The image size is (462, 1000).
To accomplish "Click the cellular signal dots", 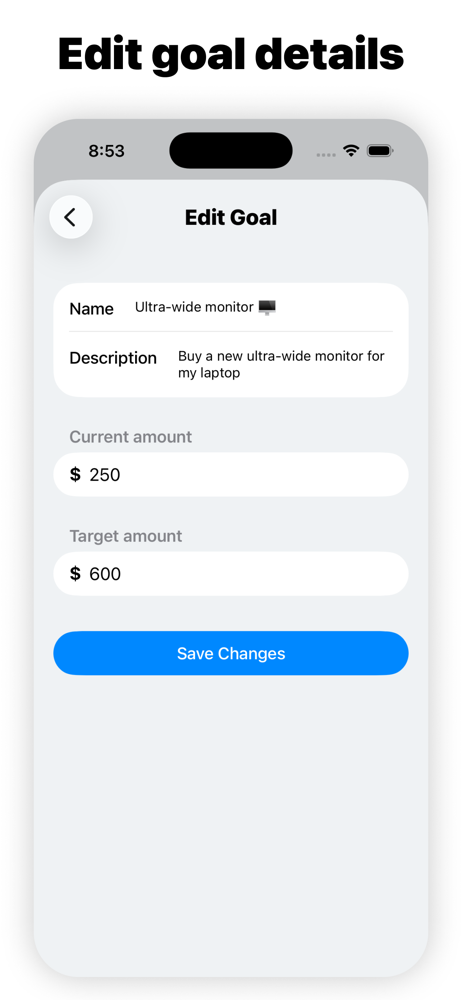I will (326, 154).
